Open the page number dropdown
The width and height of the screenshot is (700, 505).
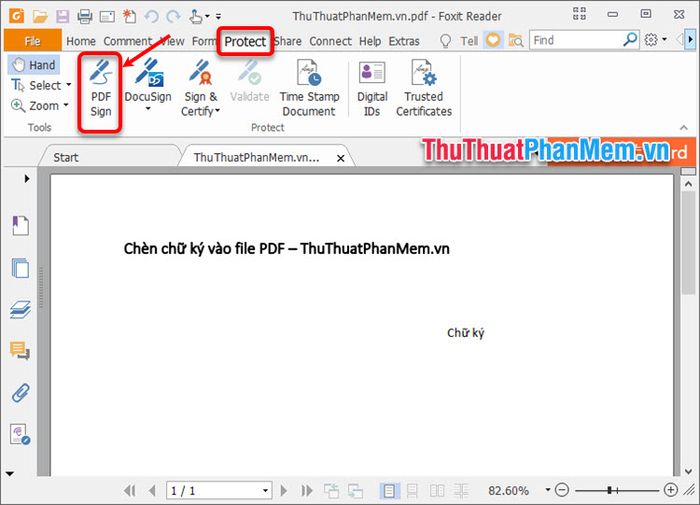tap(265, 491)
